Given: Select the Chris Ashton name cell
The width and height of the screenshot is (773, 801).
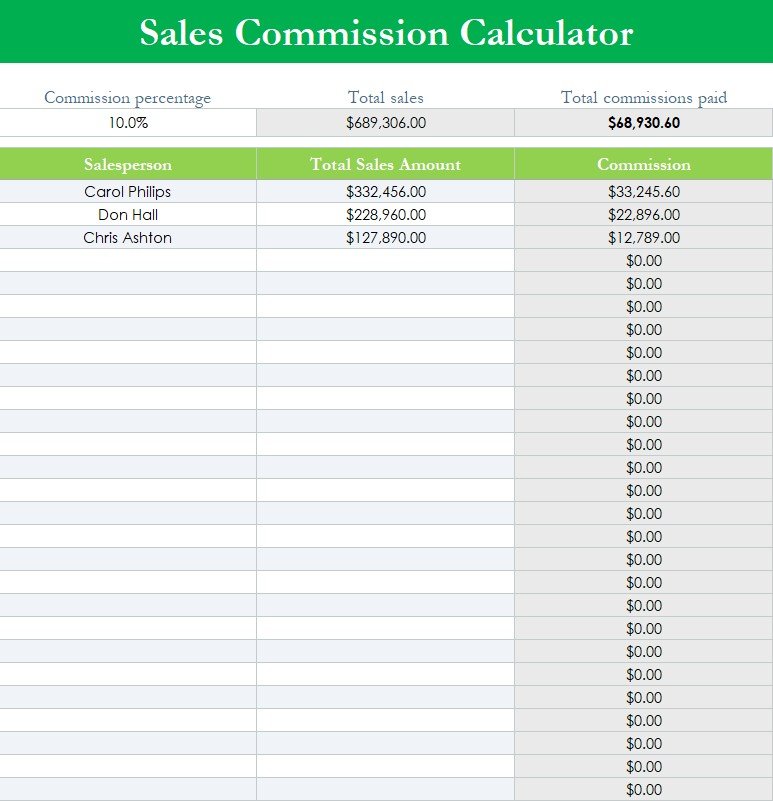Looking at the screenshot, I should point(128,237).
